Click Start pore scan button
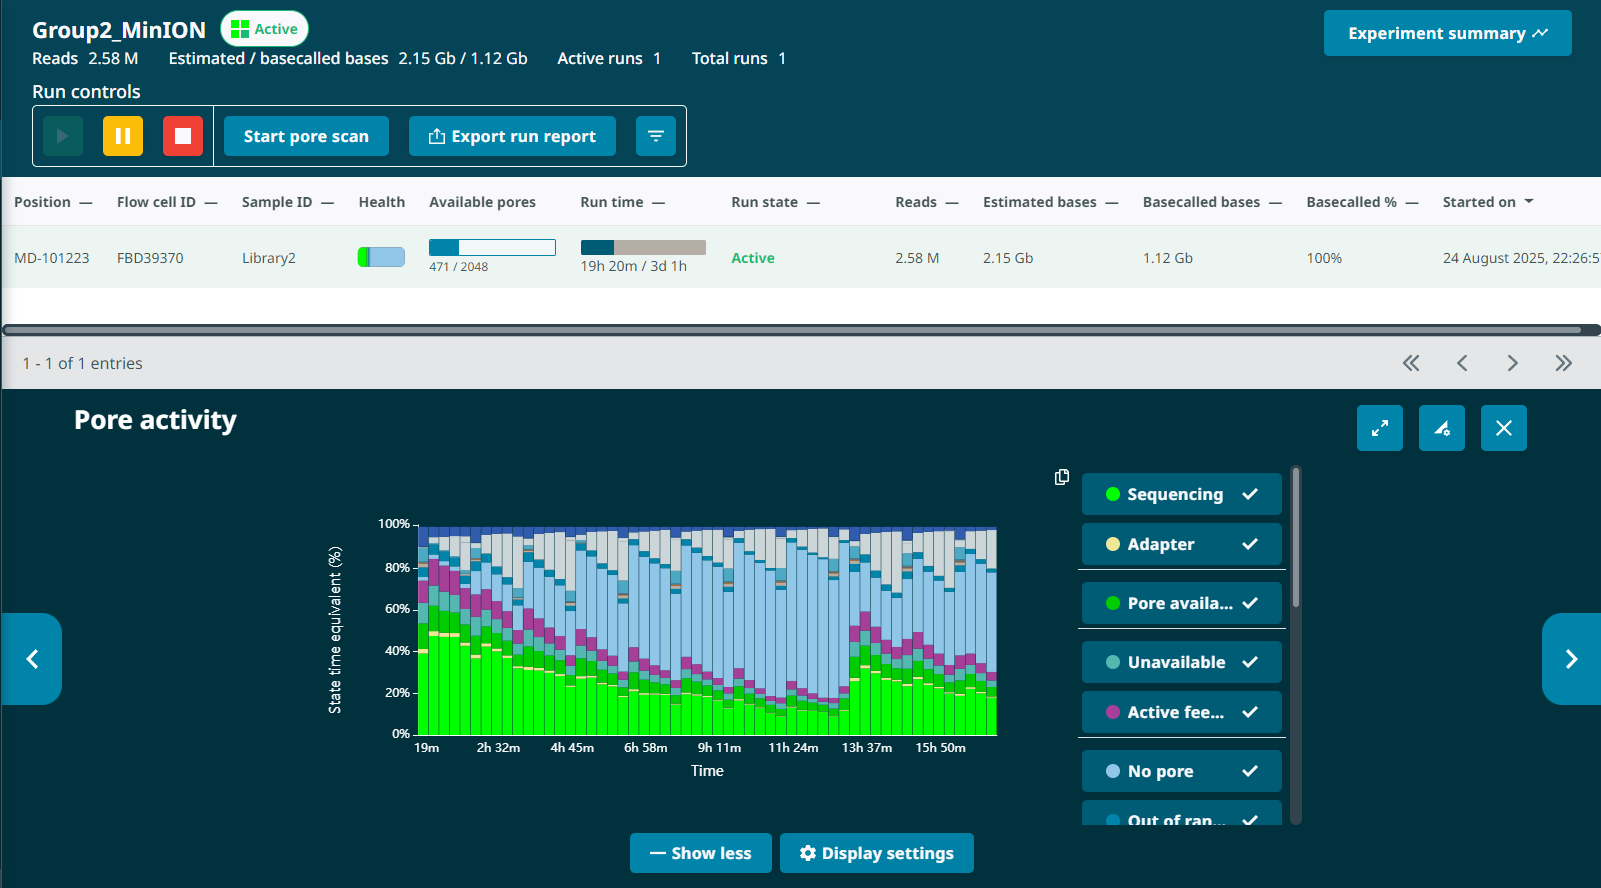The width and height of the screenshot is (1601, 888). [x=306, y=136]
